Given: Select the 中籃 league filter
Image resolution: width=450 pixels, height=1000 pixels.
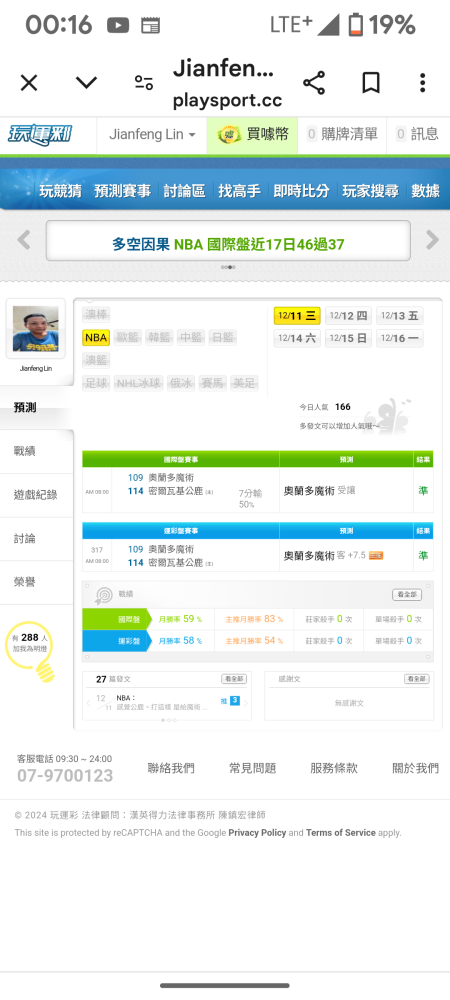Looking at the screenshot, I should 191,337.
